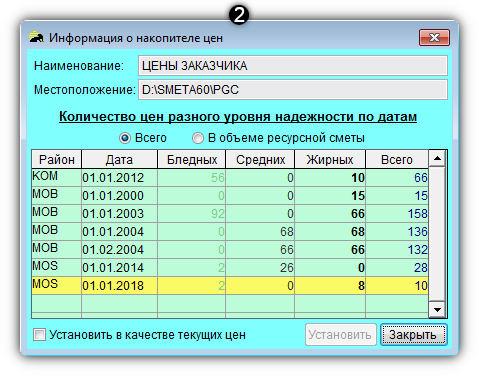Click the Район column header
The width and height of the screenshot is (479, 376).
57,160
